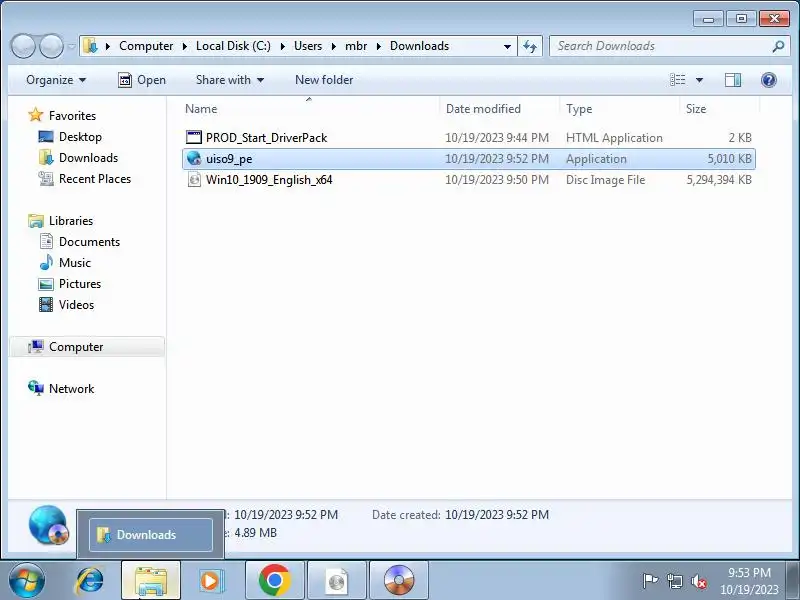This screenshot has width=800, height=600.
Task: Open the Help button
Action: coord(768,80)
